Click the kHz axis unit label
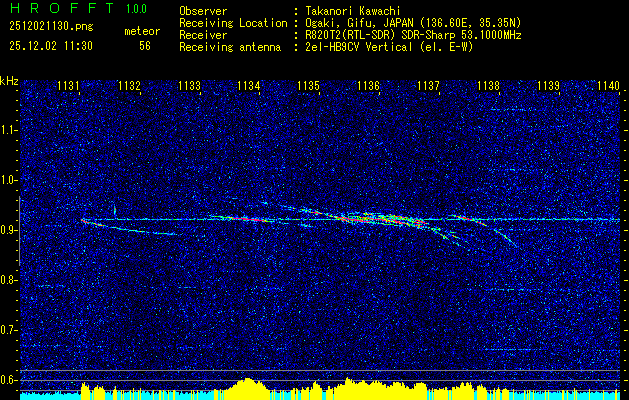Viewport: 629px width, 400px height. click(9, 81)
